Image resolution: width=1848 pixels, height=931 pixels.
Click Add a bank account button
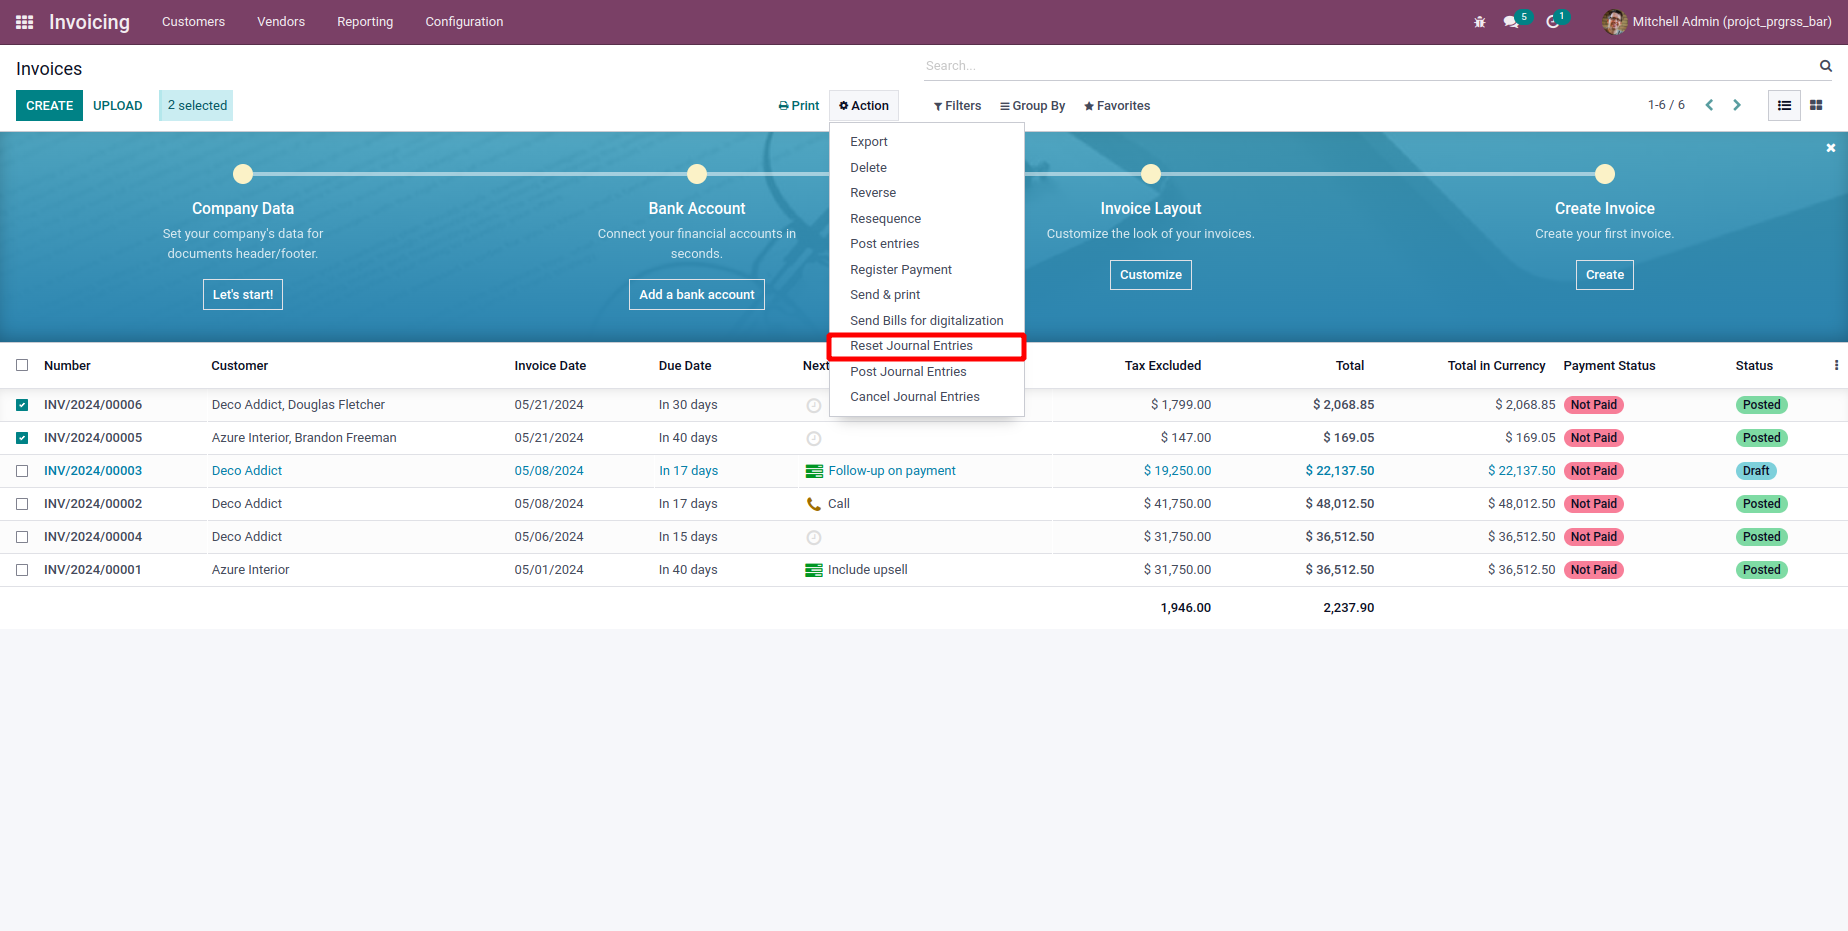coord(697,295)
